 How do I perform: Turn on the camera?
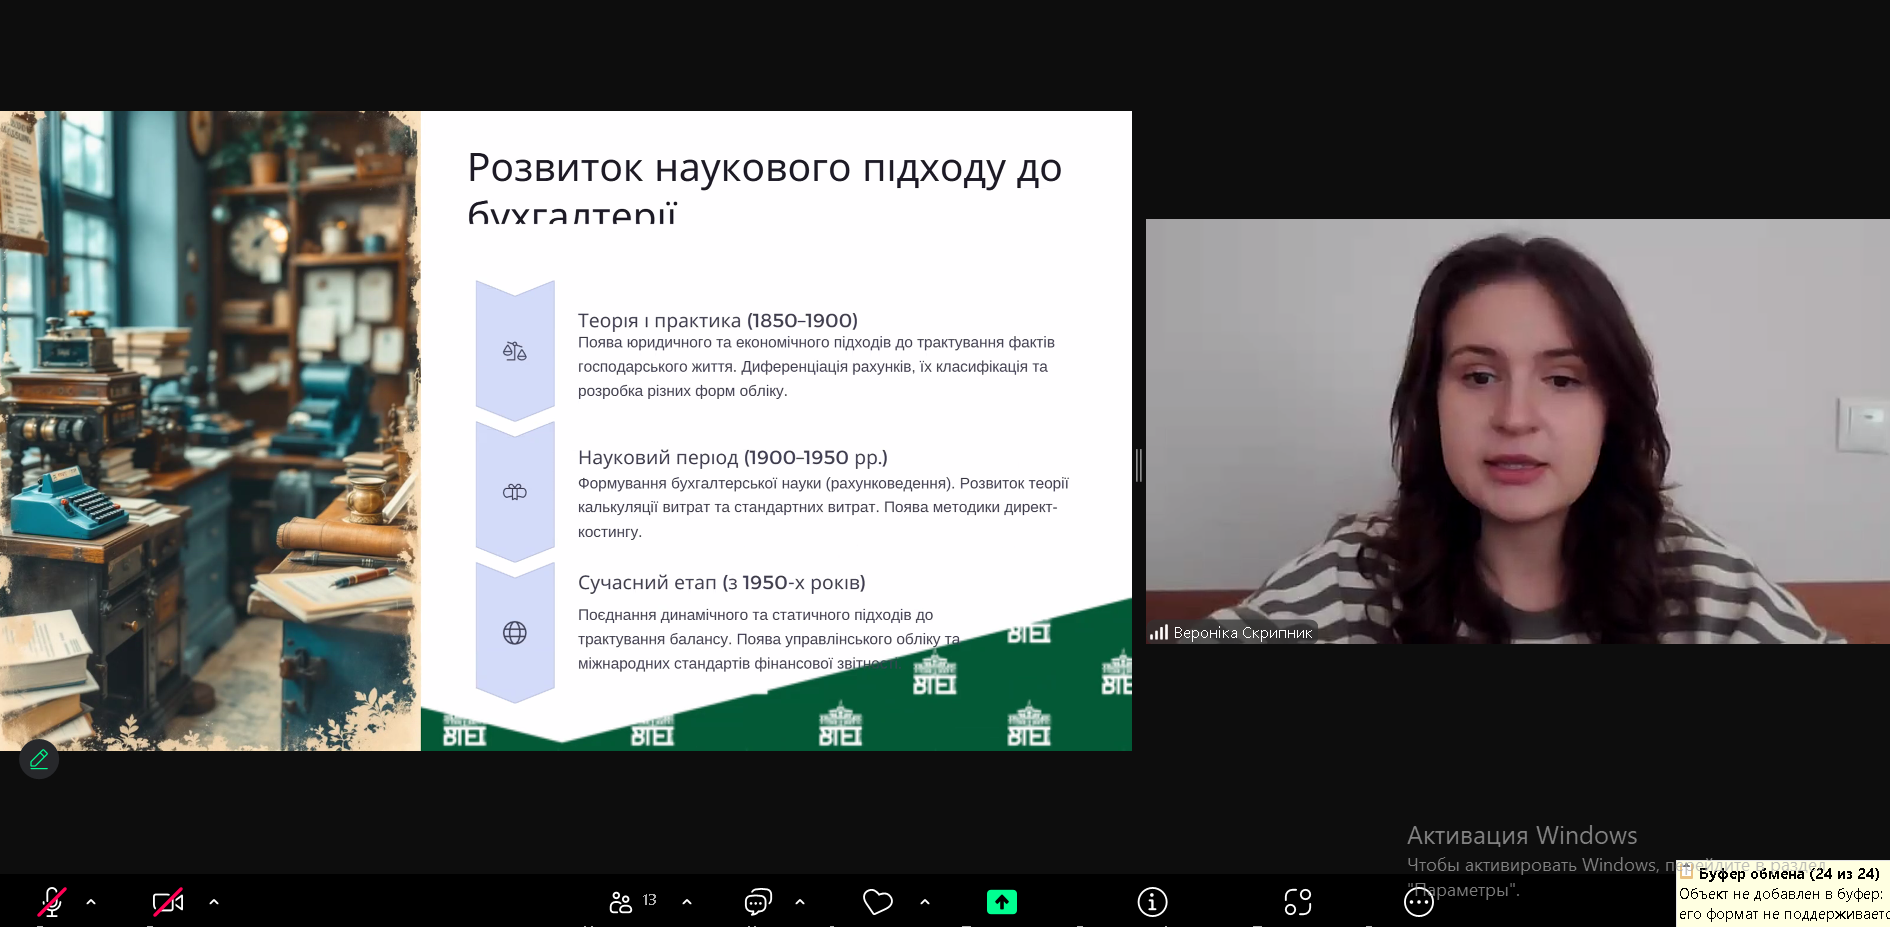167,902
